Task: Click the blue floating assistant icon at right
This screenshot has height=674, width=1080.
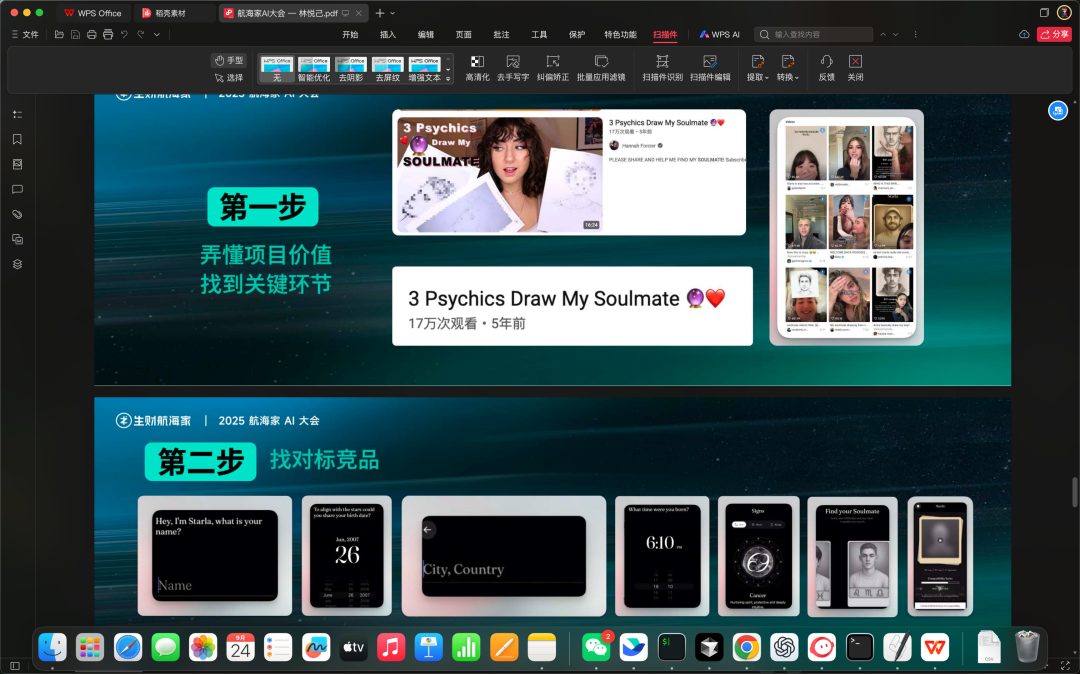Action: [1058, 110]
